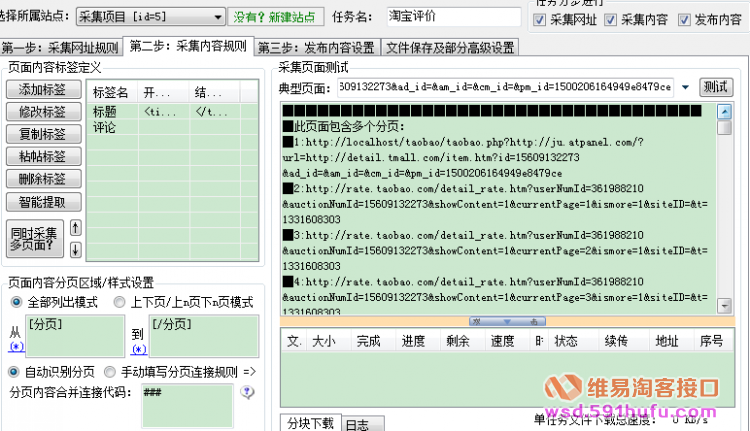Click the 开... column header in tag list
750x431 pixels.
(x=164, y=92)
